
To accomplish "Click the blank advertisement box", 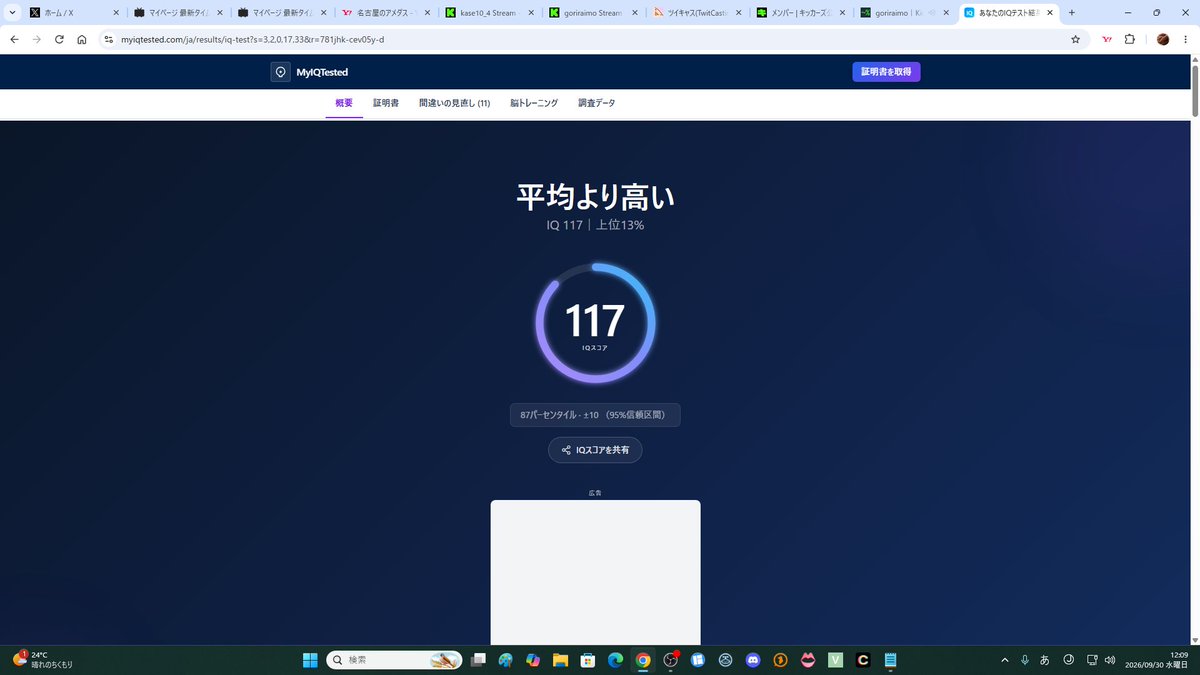I will click(x=595, y=572).
